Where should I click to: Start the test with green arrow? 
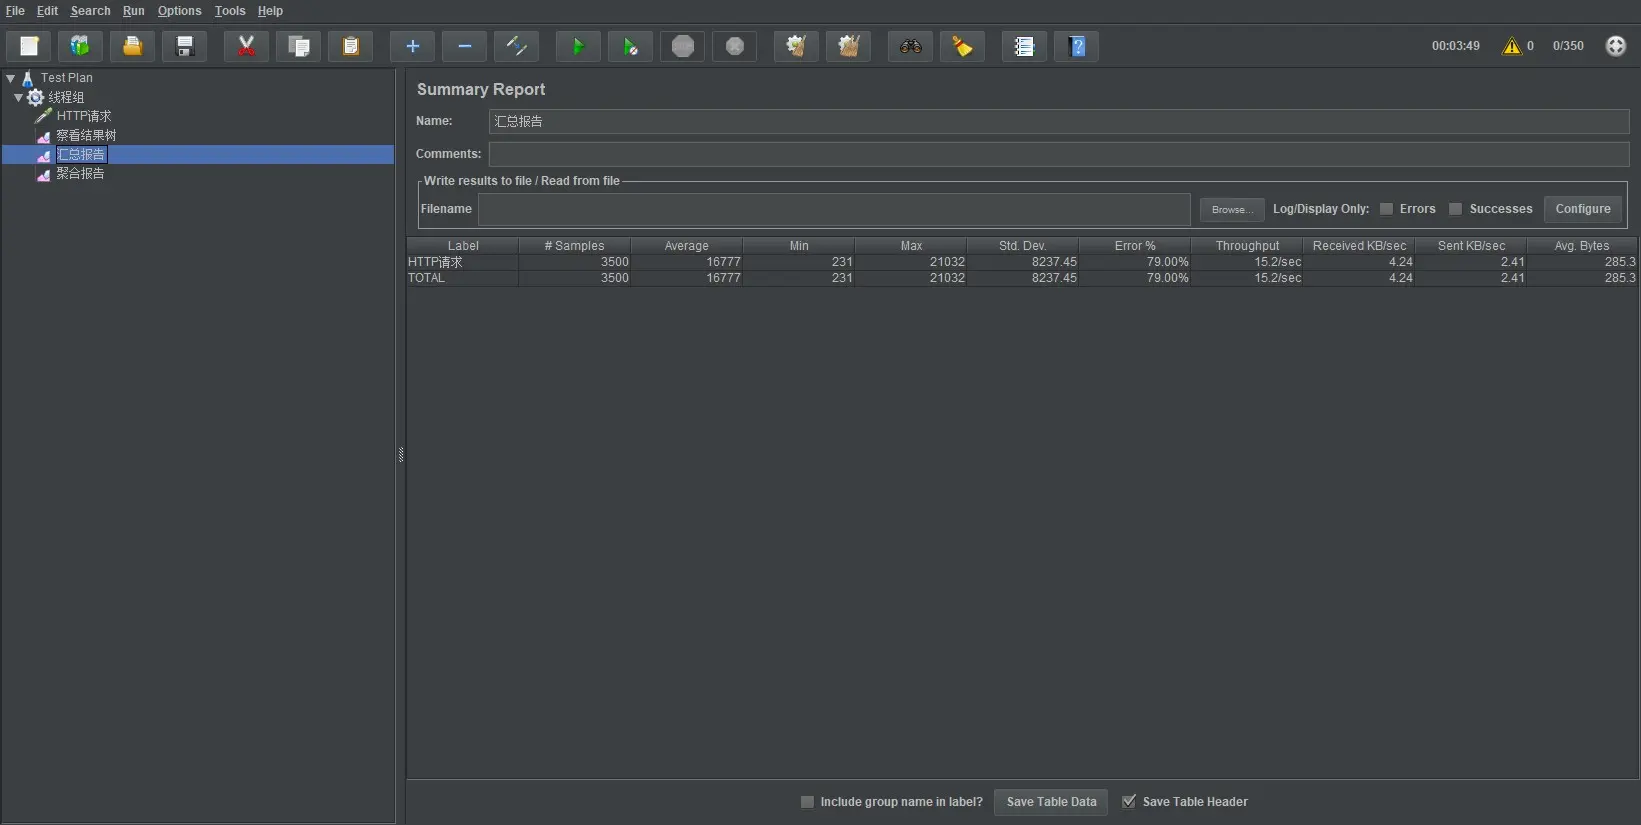pos(579,46)
